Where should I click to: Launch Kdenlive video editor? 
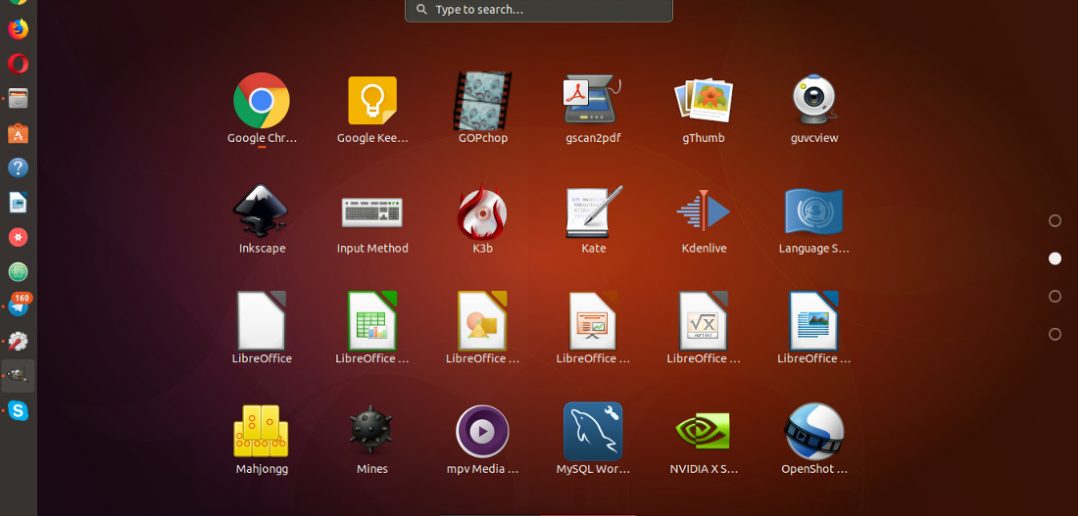coord(703,211)
